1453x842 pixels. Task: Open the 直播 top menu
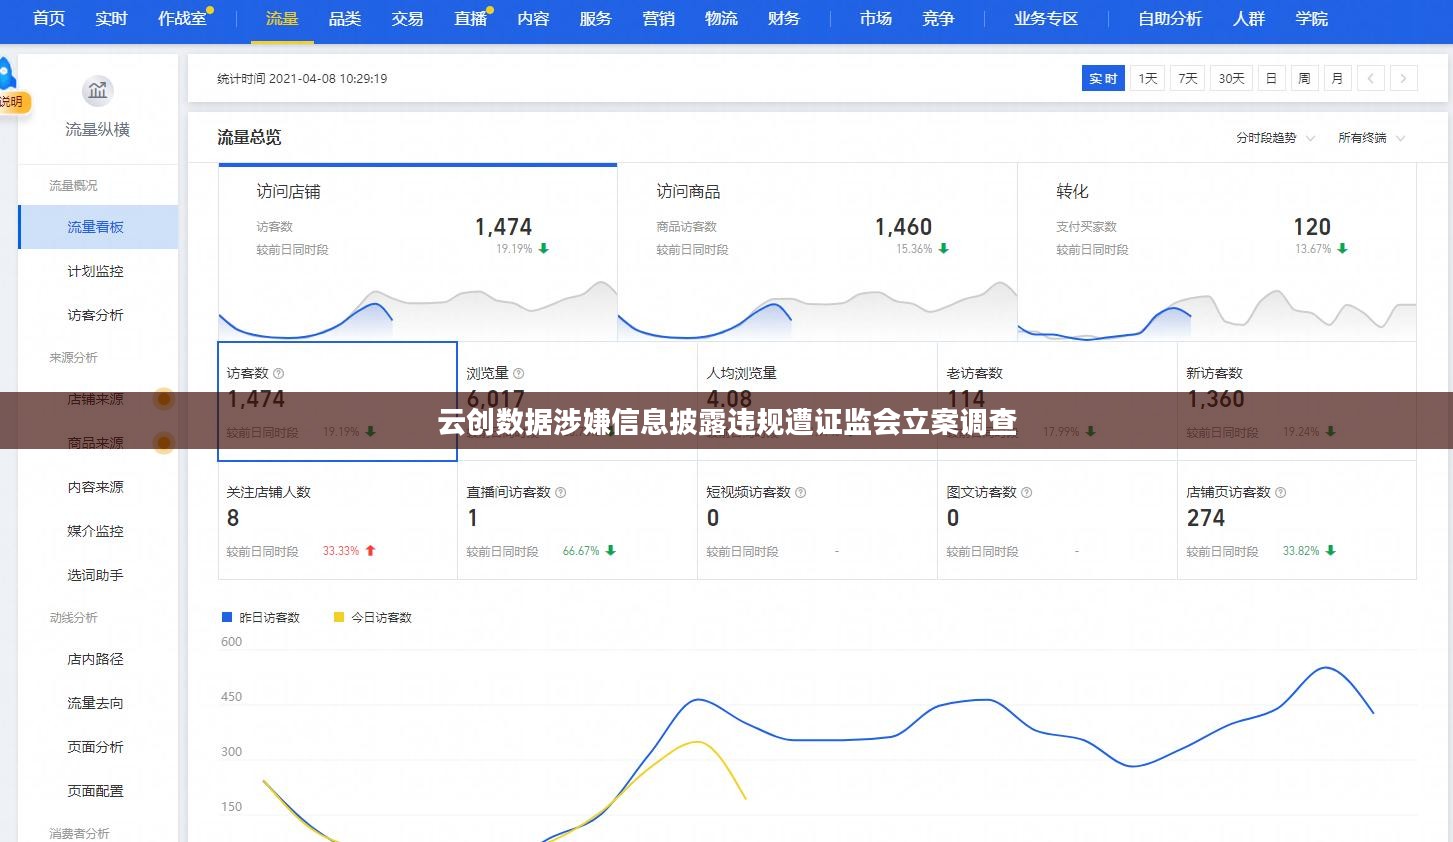click(x=471, y=19)
